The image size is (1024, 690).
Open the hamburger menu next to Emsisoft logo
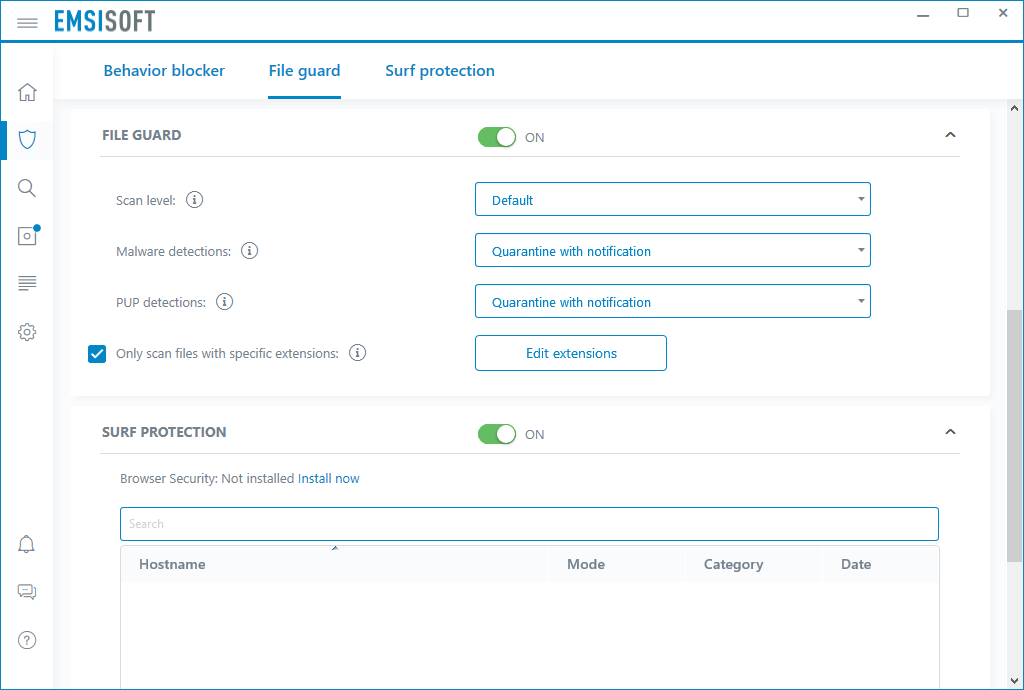[x=27, y=21]
